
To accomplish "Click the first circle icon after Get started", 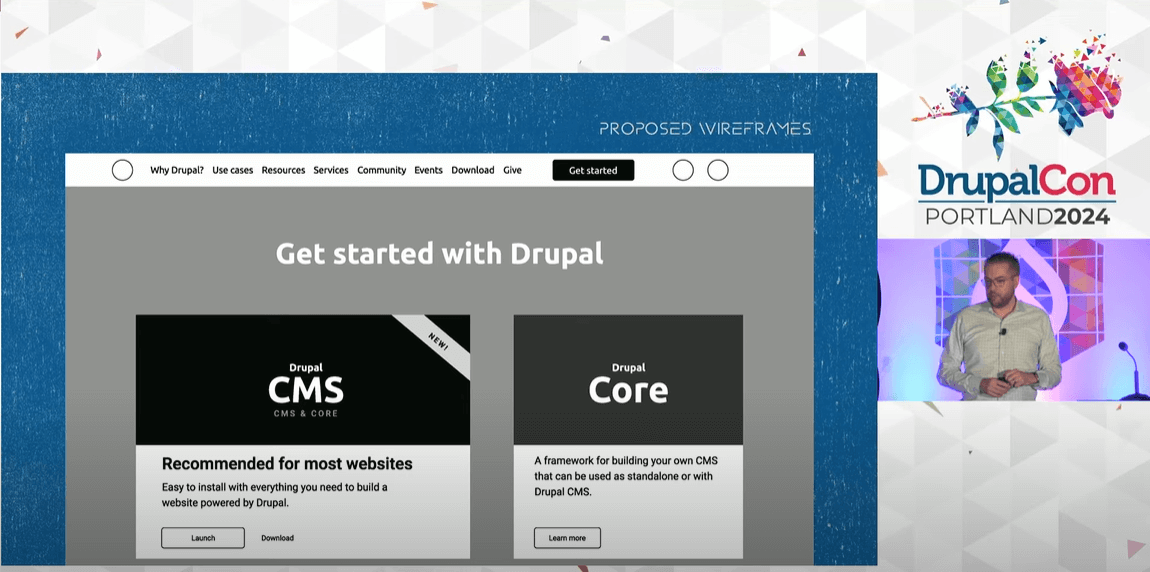I will point(683,170).
